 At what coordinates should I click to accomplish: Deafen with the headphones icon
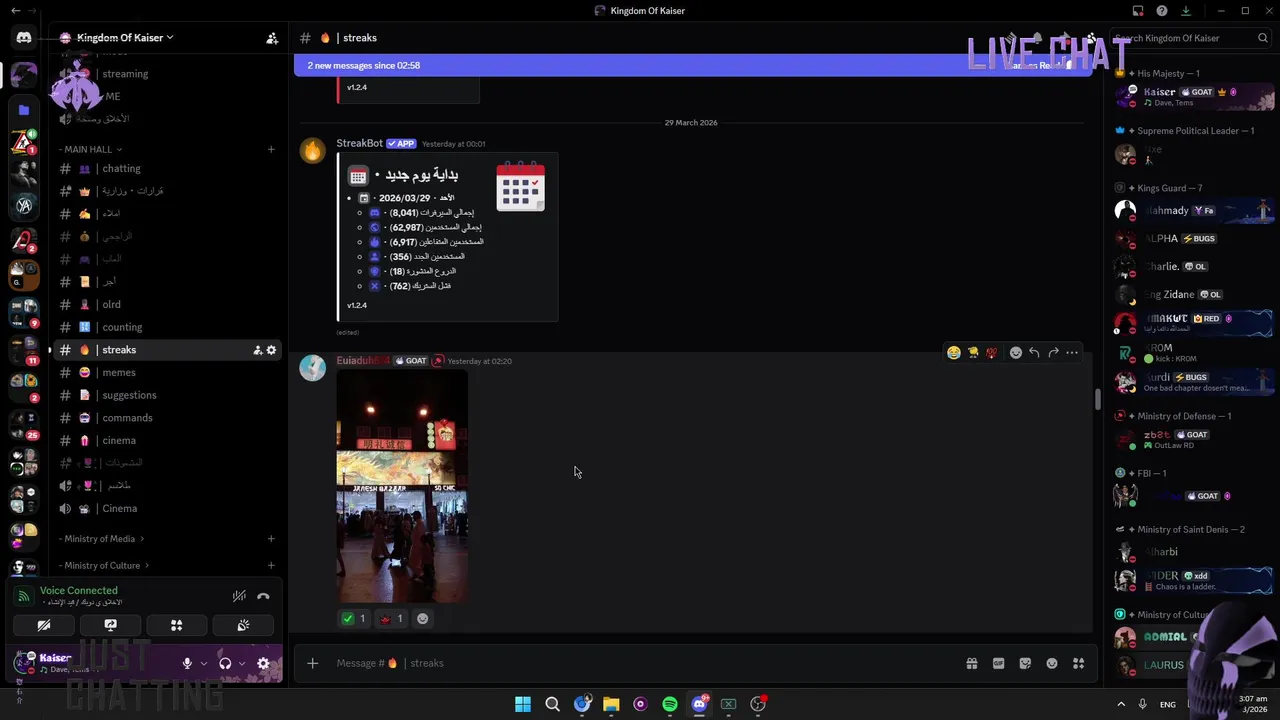225,663
